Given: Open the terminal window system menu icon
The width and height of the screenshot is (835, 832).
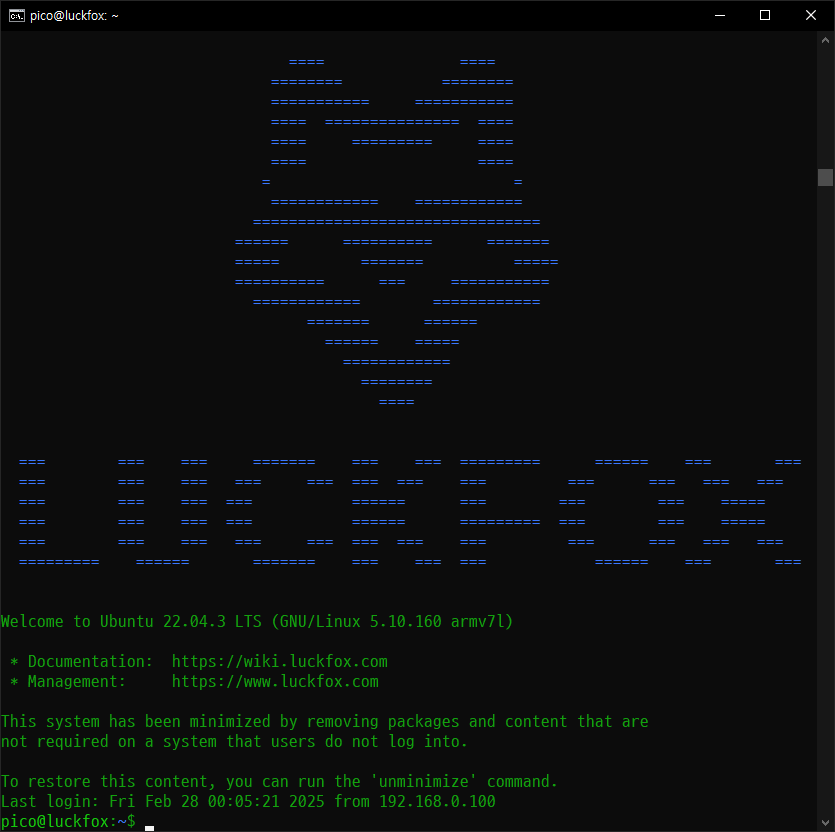Looking at the screenshot, I should coord(17,15).
